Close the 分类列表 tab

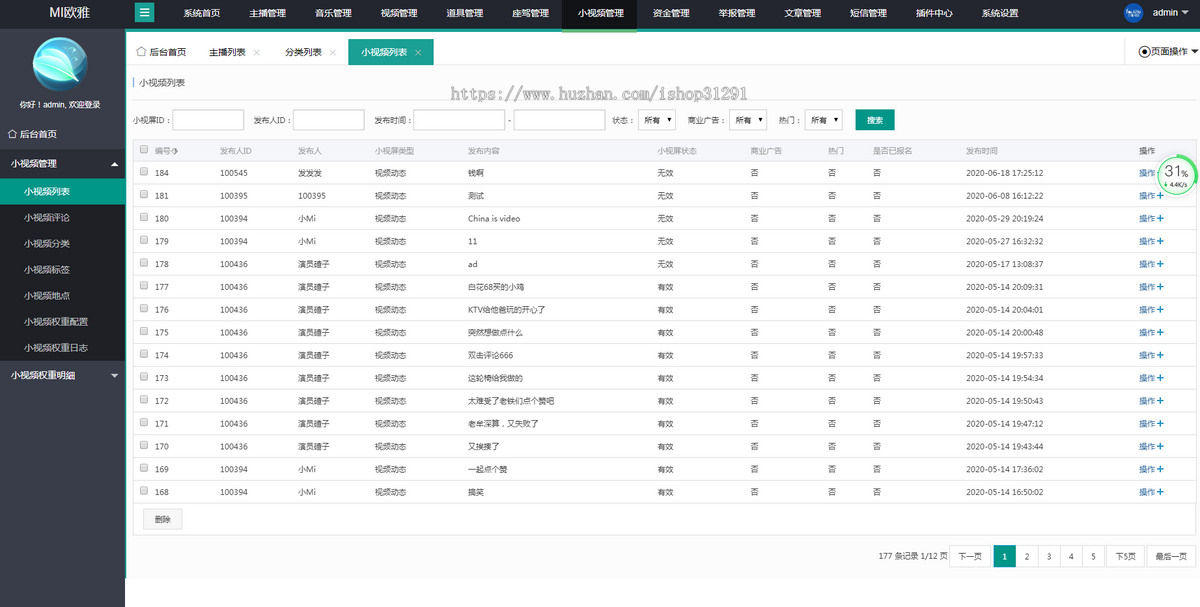[x=334, y=52]
